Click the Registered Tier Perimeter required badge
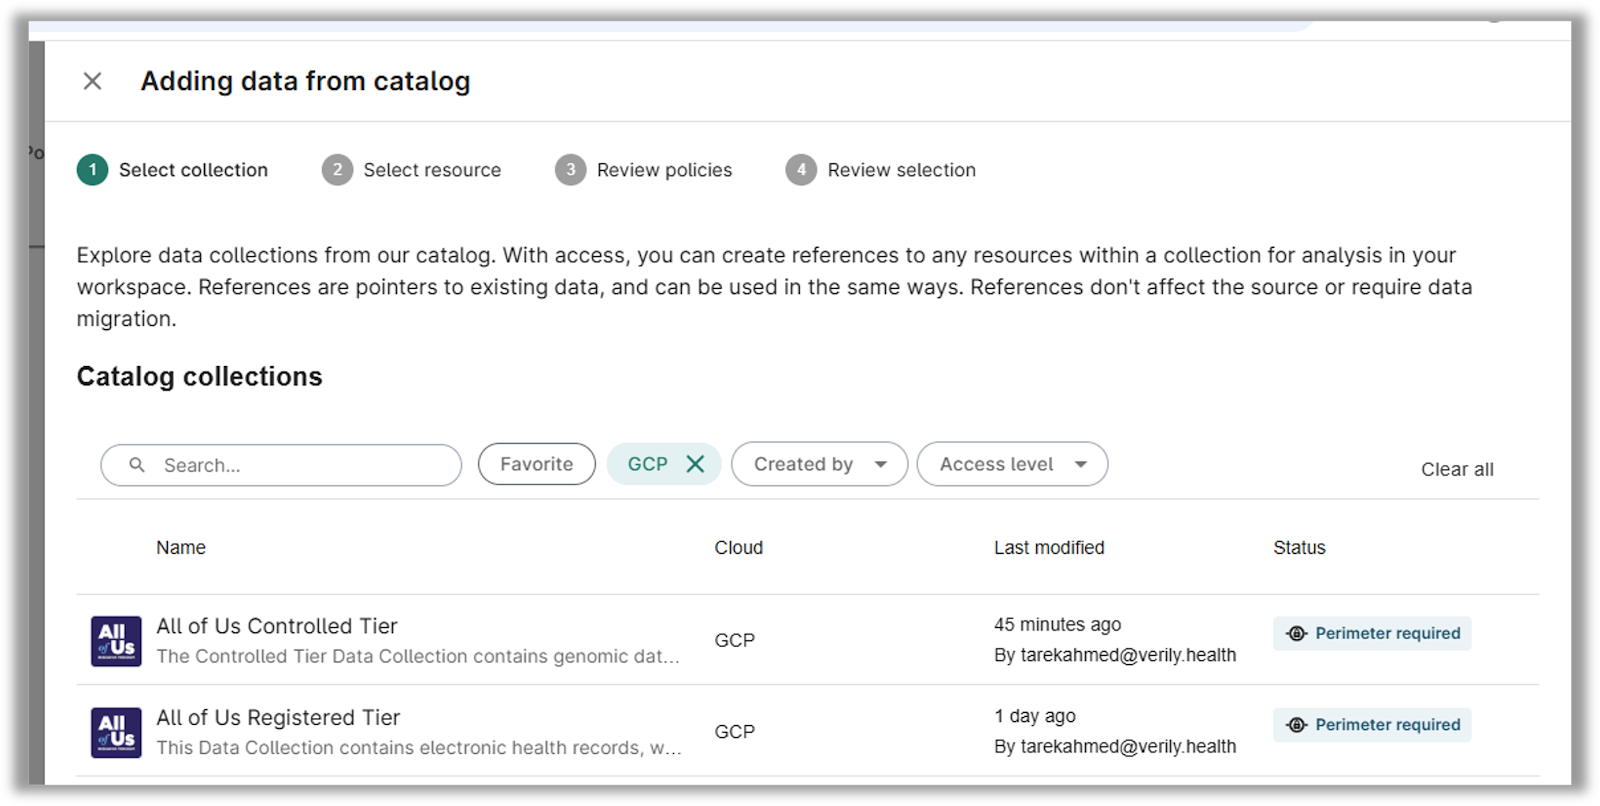 click(x=1372, y=725)
